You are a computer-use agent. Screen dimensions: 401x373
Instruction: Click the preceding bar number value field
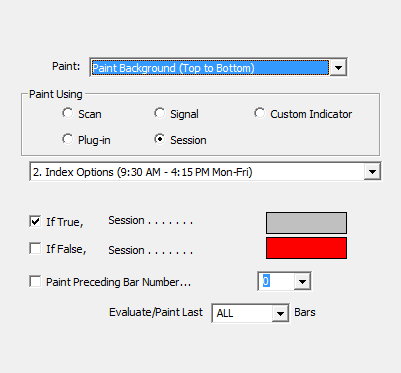point(277,282)
